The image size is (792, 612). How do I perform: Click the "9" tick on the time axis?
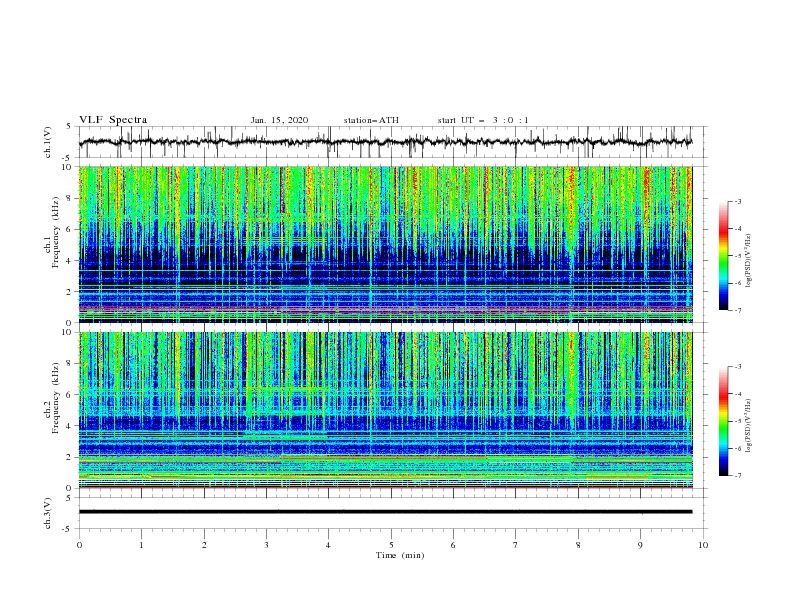click(x=640, y=545)
